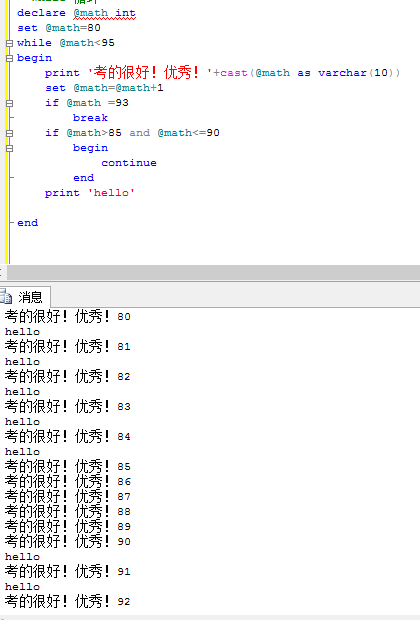This screenshot has height=620, width=420.
Task: Collapse the if @math>85 and block
Action: coord(9,133)
